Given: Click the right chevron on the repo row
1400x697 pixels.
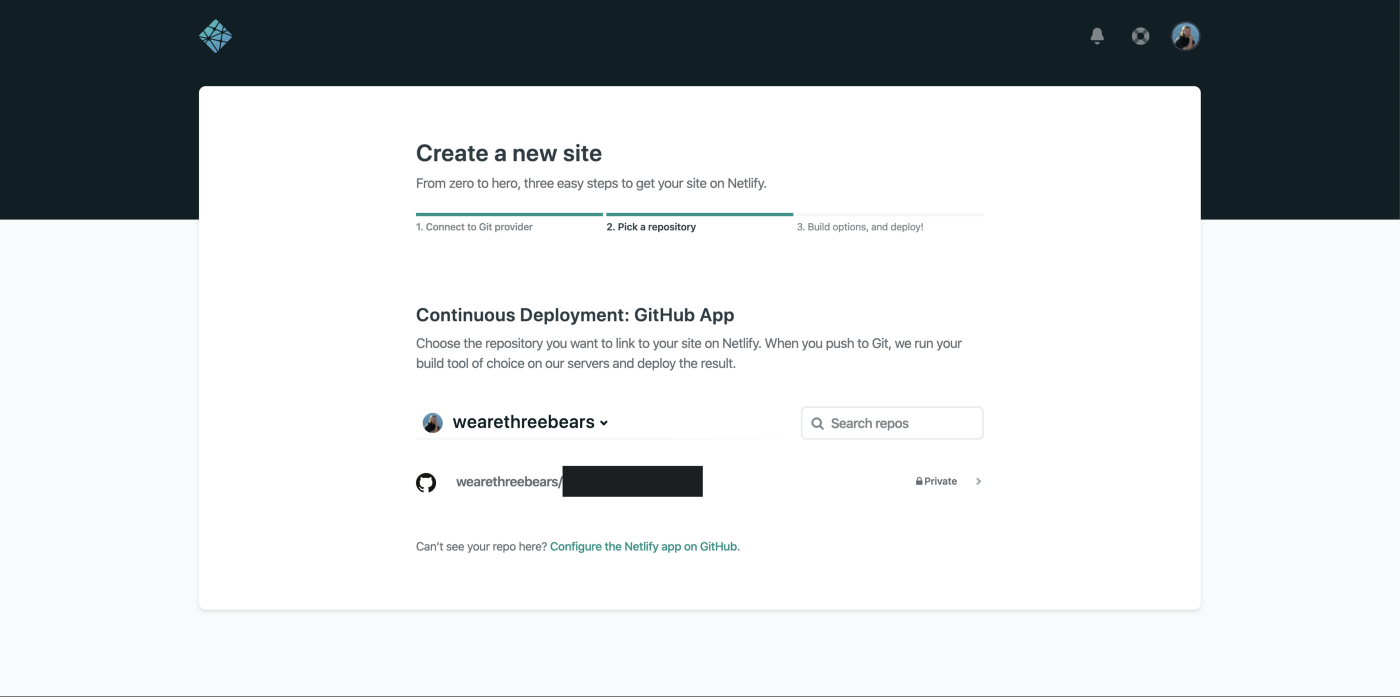Looking at the screenshot, I should click(978, 481).
